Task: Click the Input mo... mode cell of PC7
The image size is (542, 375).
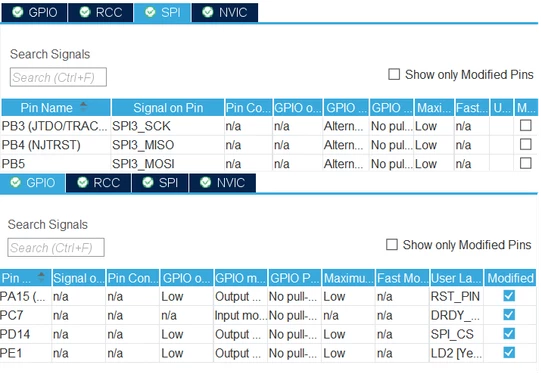Action: (240, 315)
